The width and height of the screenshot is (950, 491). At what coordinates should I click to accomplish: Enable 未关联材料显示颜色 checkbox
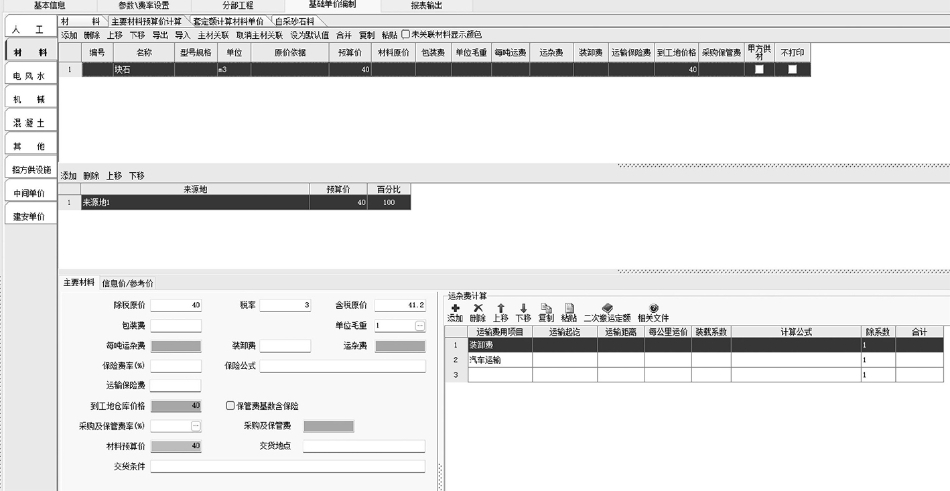406,34
